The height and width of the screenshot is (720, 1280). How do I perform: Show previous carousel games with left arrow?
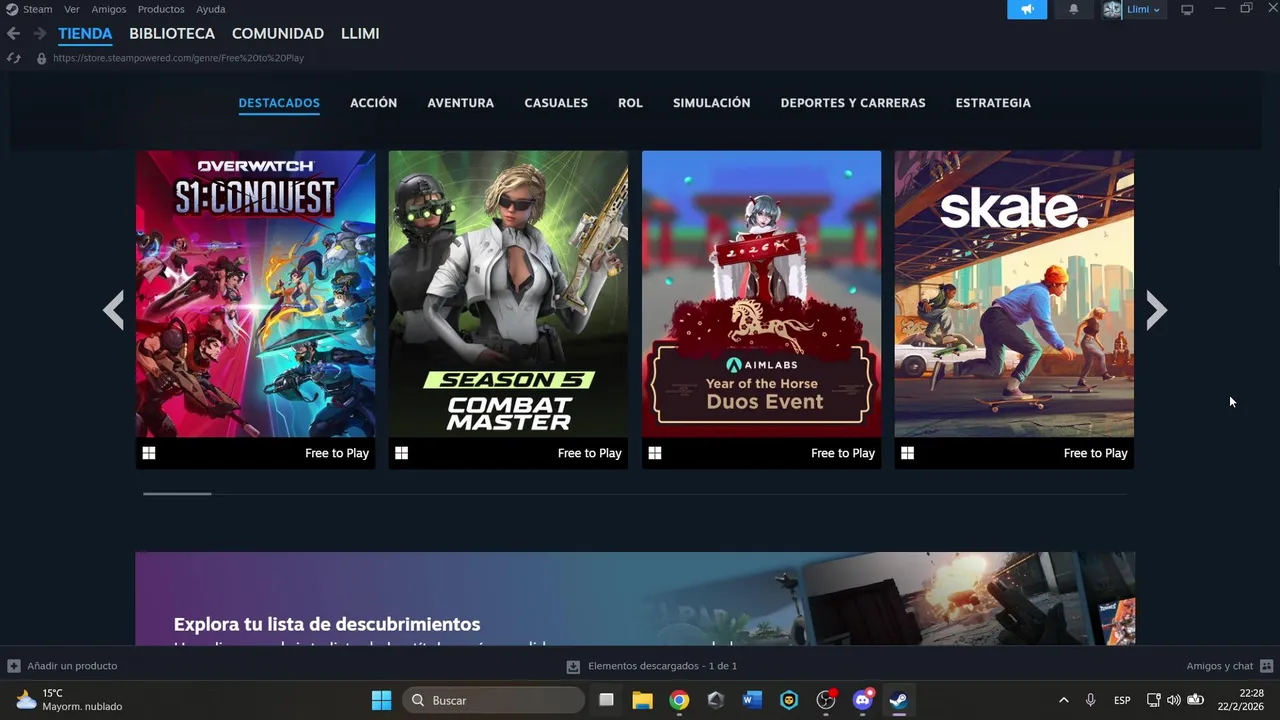(x=114, y=310)
